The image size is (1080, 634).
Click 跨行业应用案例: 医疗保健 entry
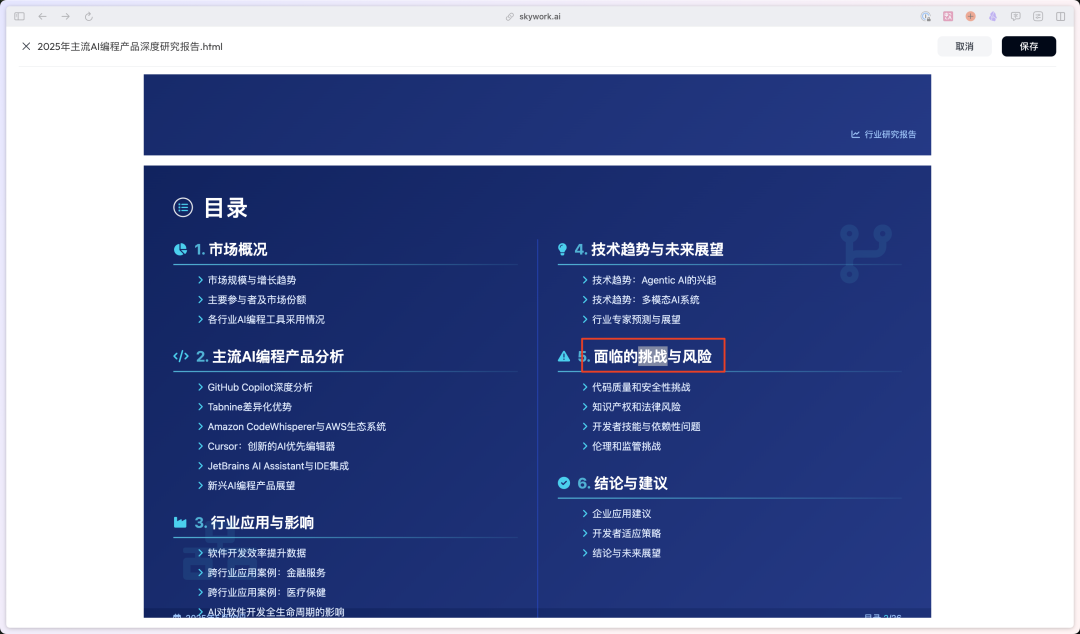[x=267, y=593]
